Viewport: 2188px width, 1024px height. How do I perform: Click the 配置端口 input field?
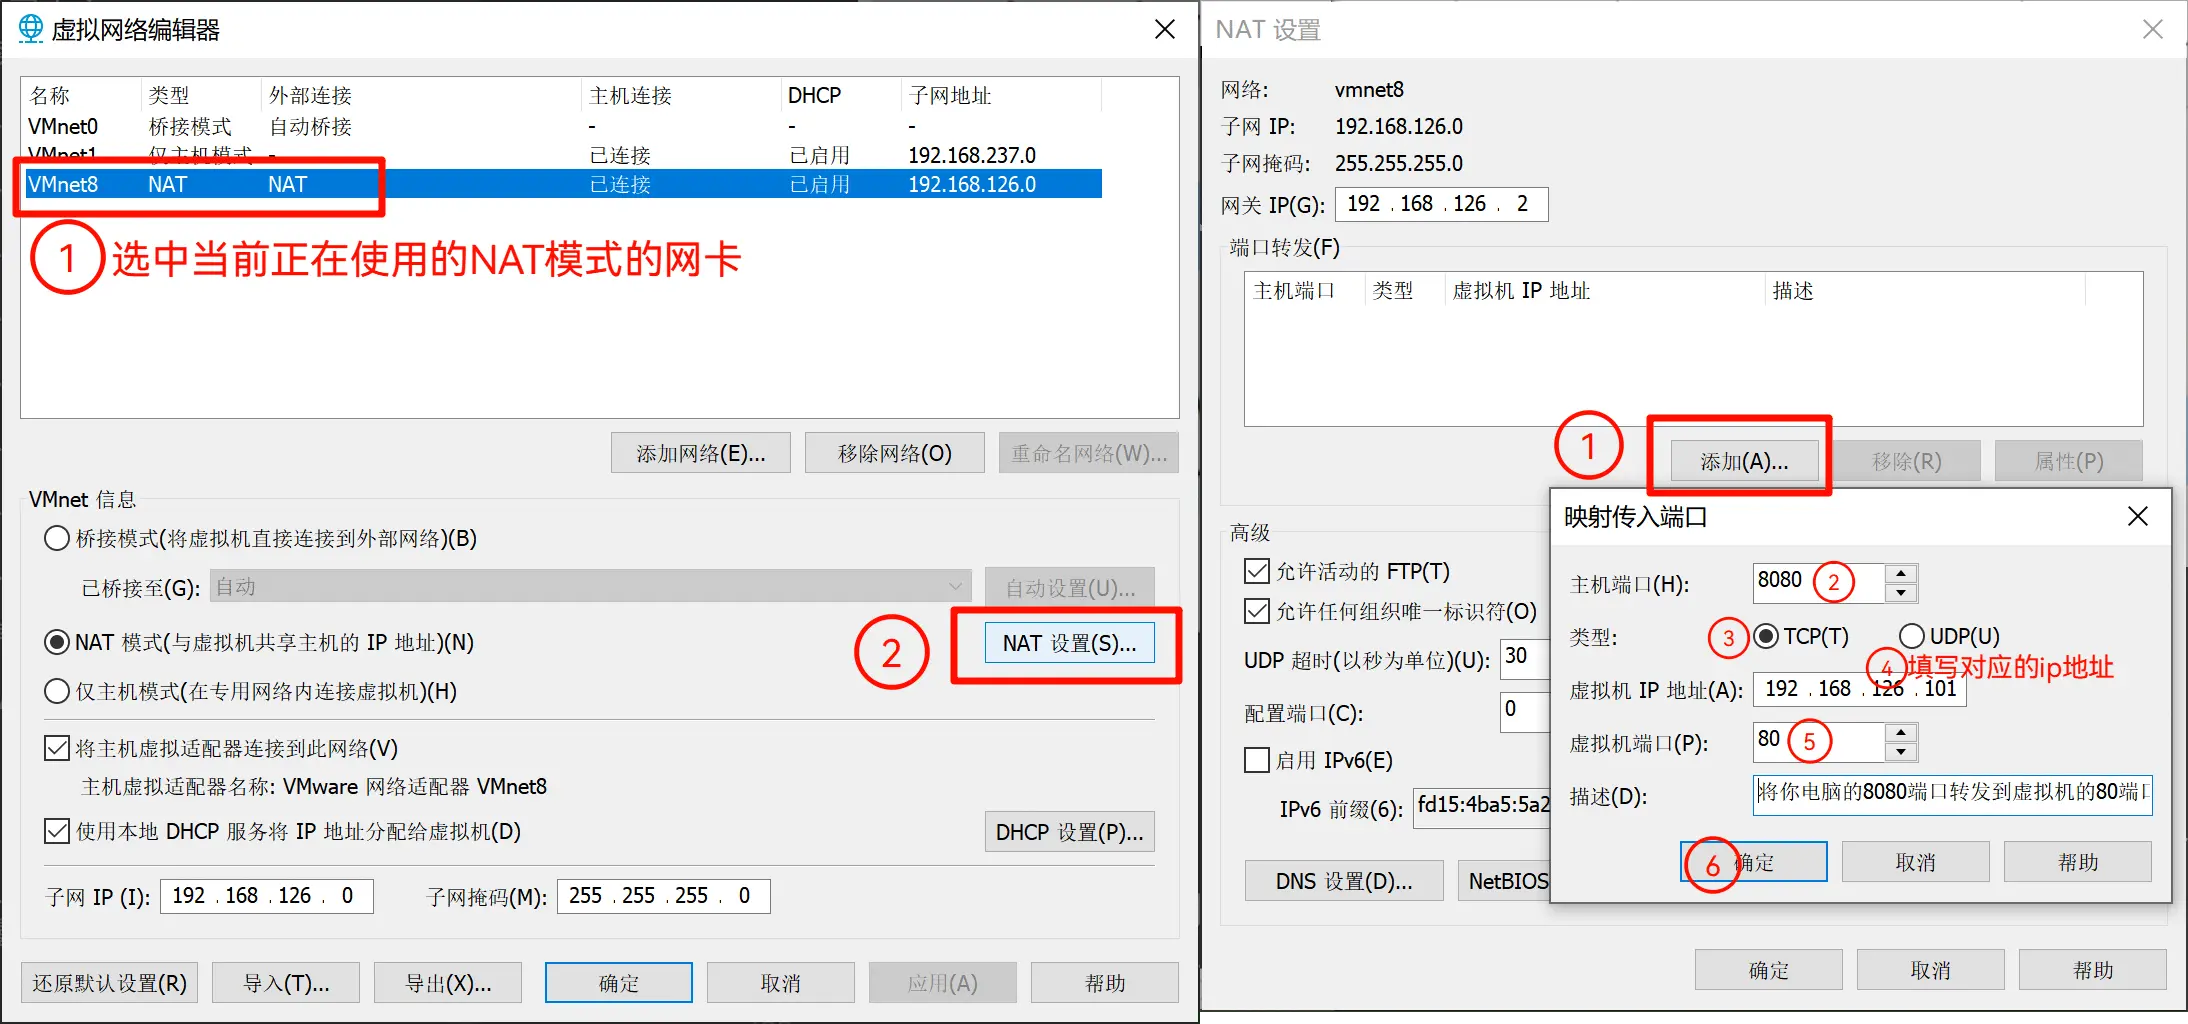[1526, 712]
